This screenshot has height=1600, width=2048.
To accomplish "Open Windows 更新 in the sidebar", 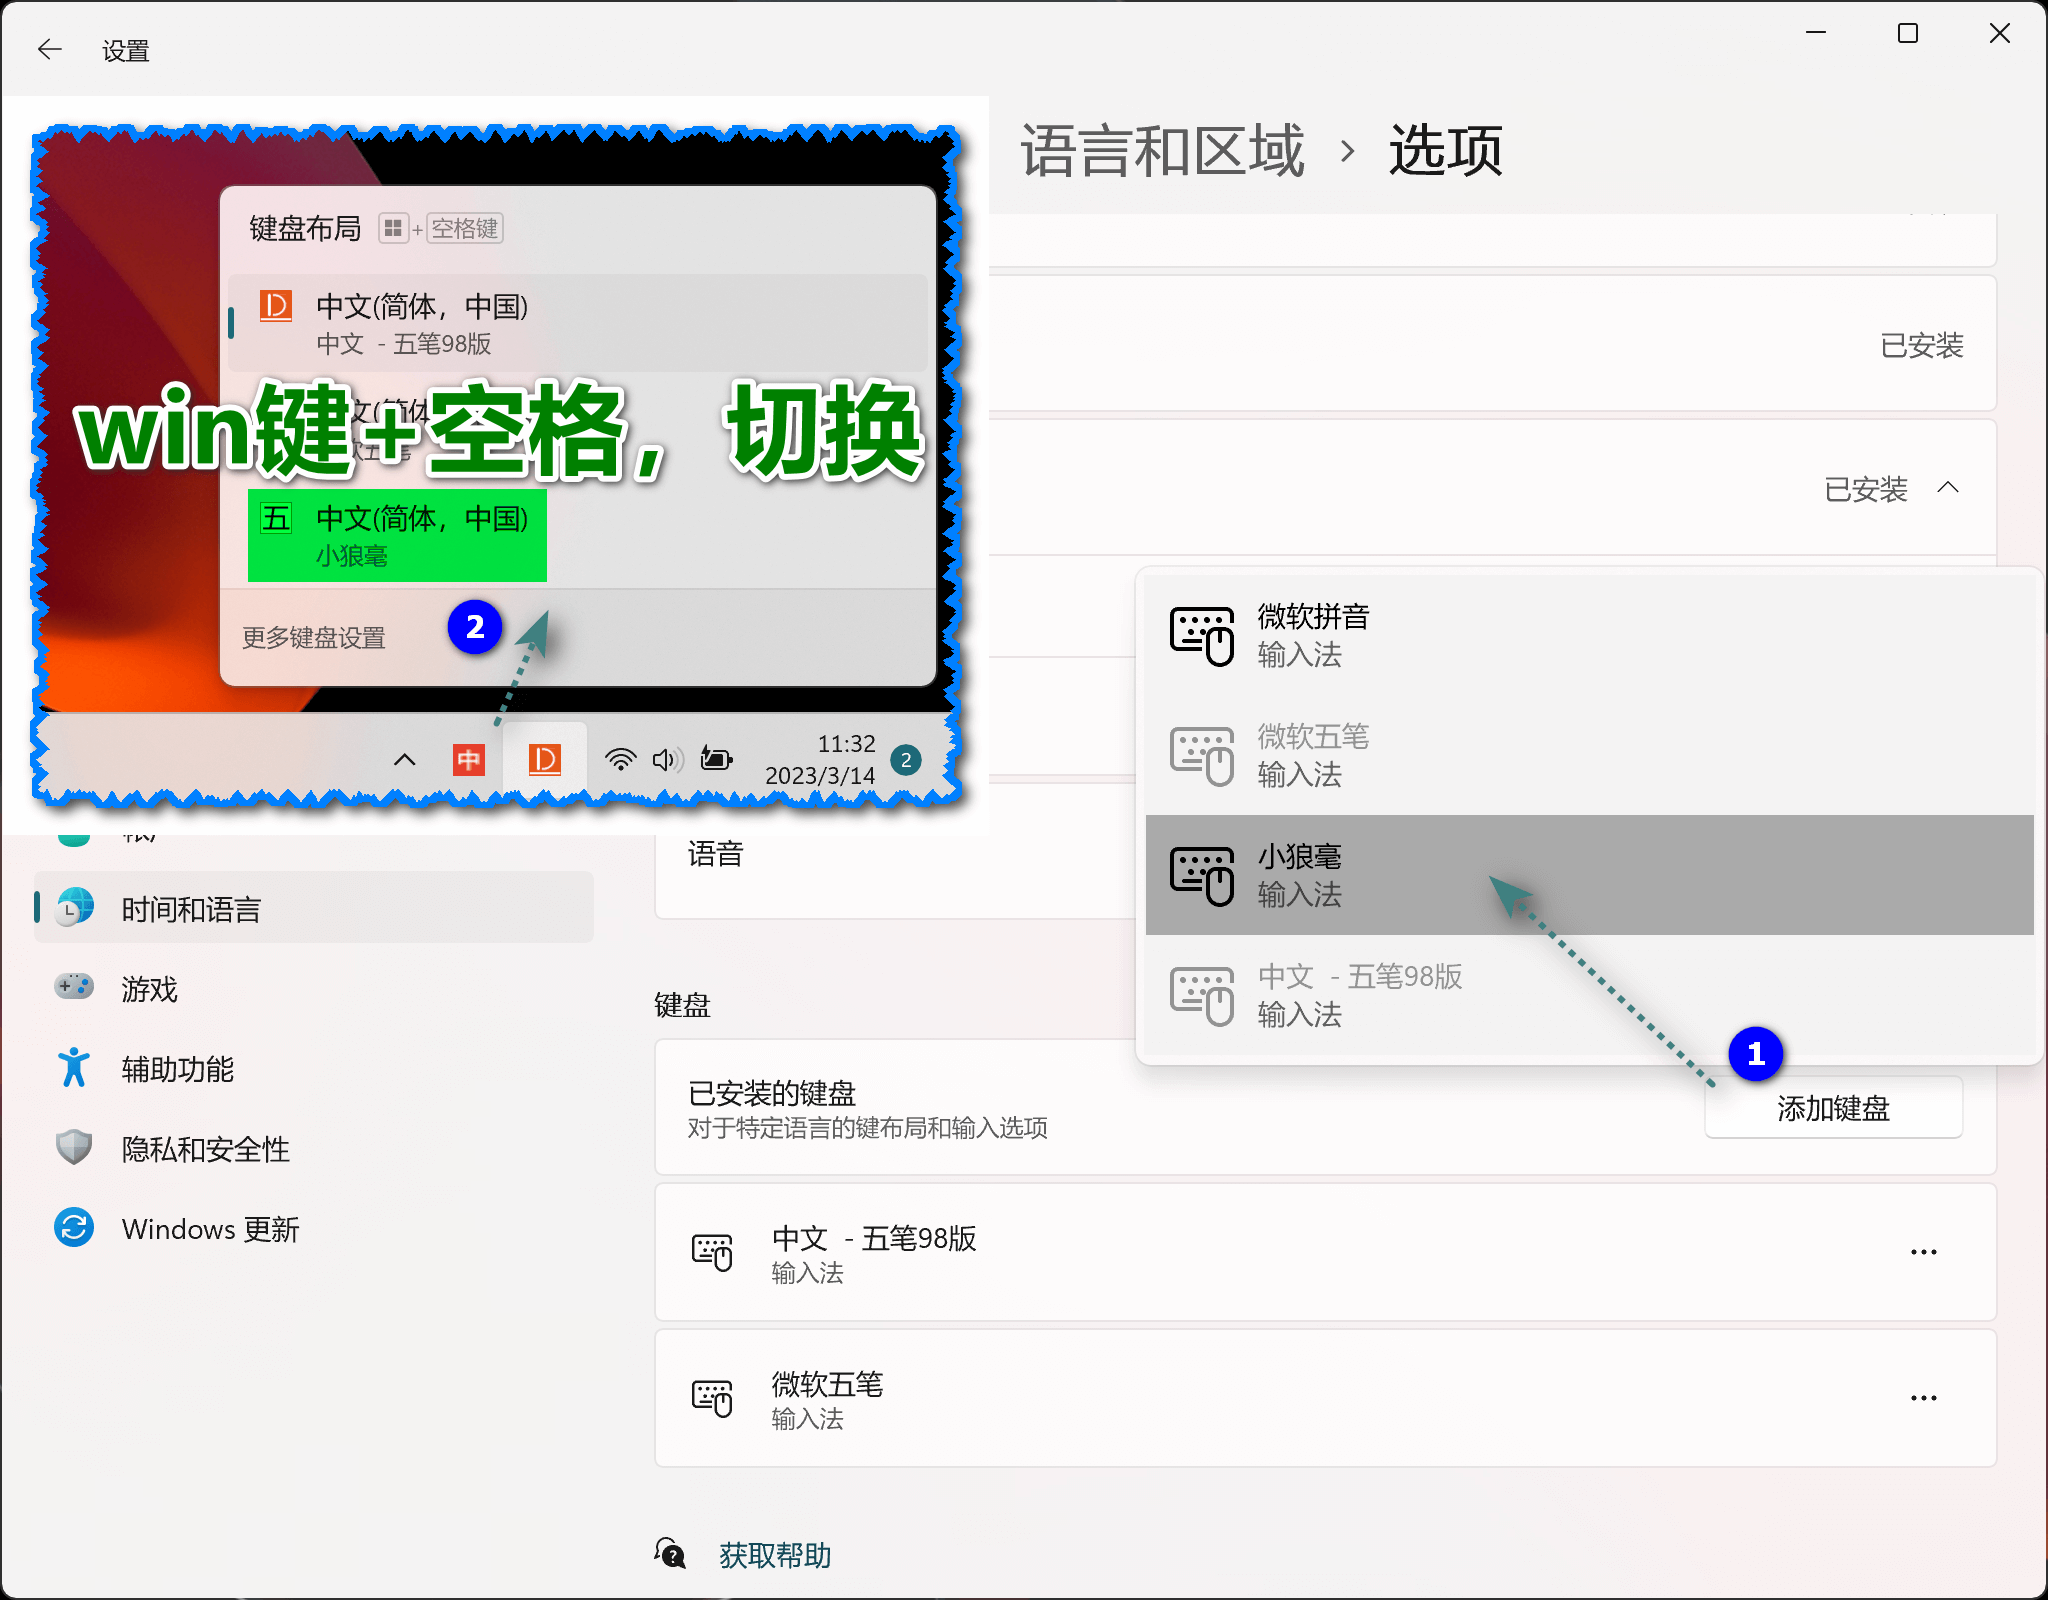I will click(314, 1228).
